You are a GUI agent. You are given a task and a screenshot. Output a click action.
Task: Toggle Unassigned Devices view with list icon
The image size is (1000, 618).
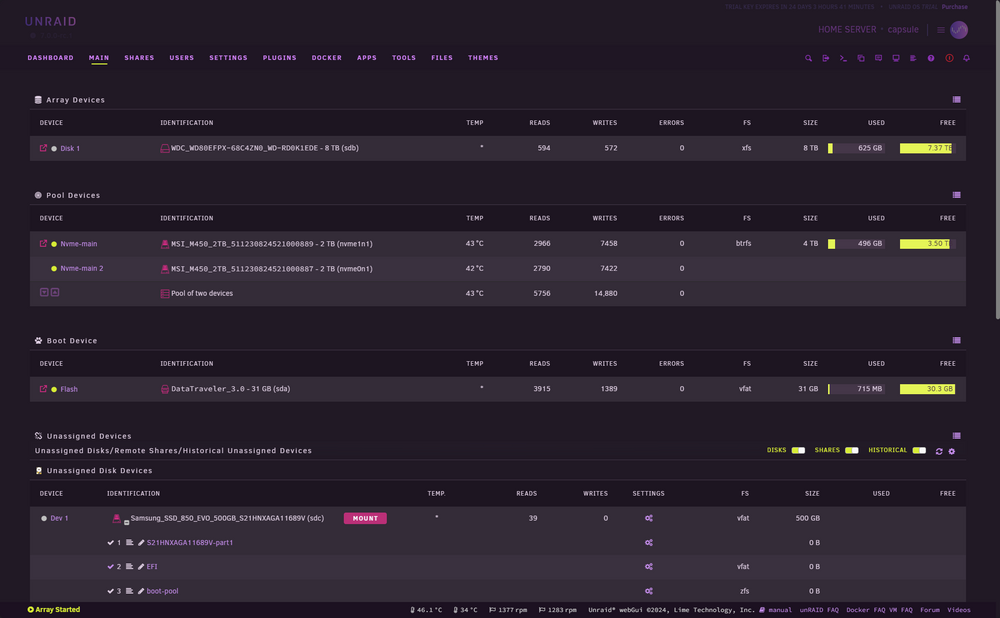tap(956, 436)
